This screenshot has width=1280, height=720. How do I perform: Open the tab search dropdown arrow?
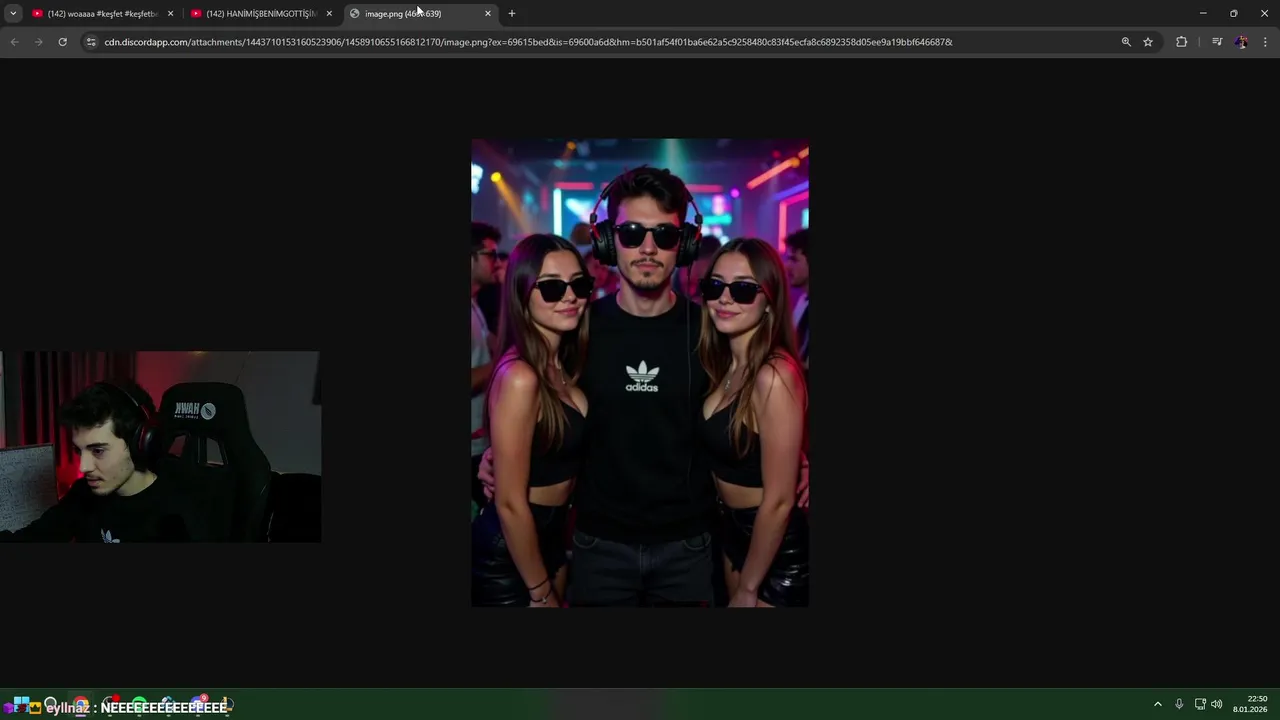point(13,13)
